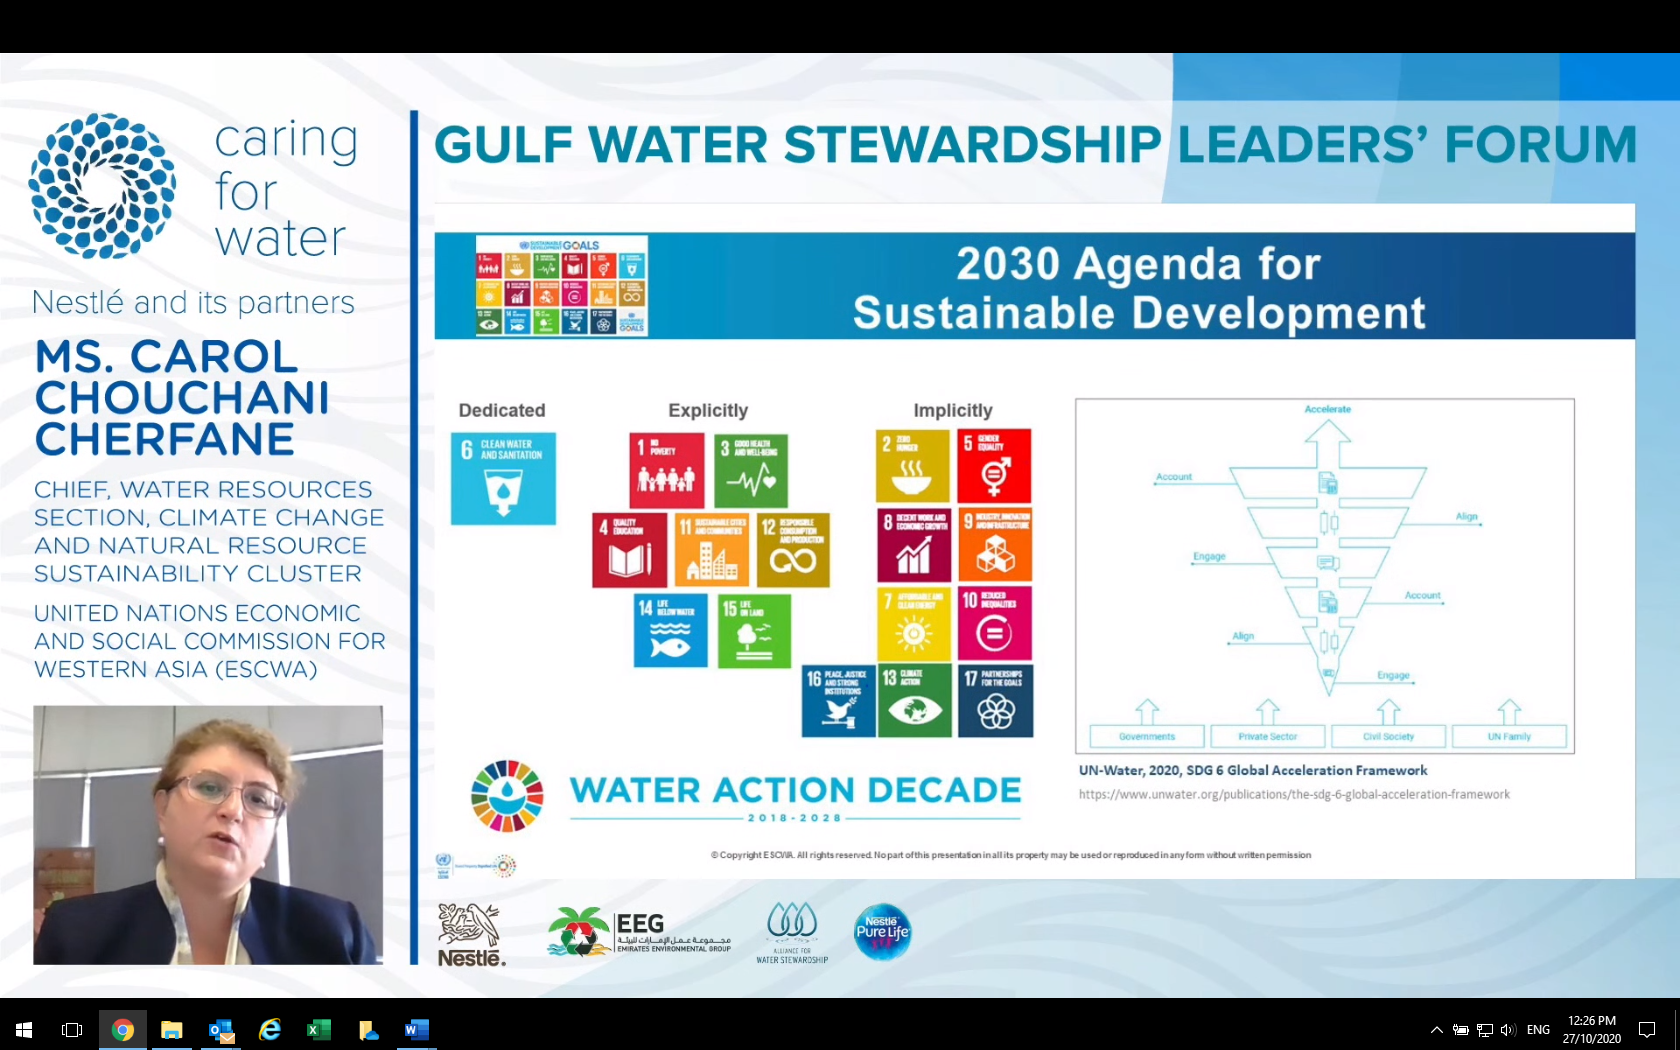Open the Windows Start menu
1680x1050 pixels.
click(x=24, y=1029)
